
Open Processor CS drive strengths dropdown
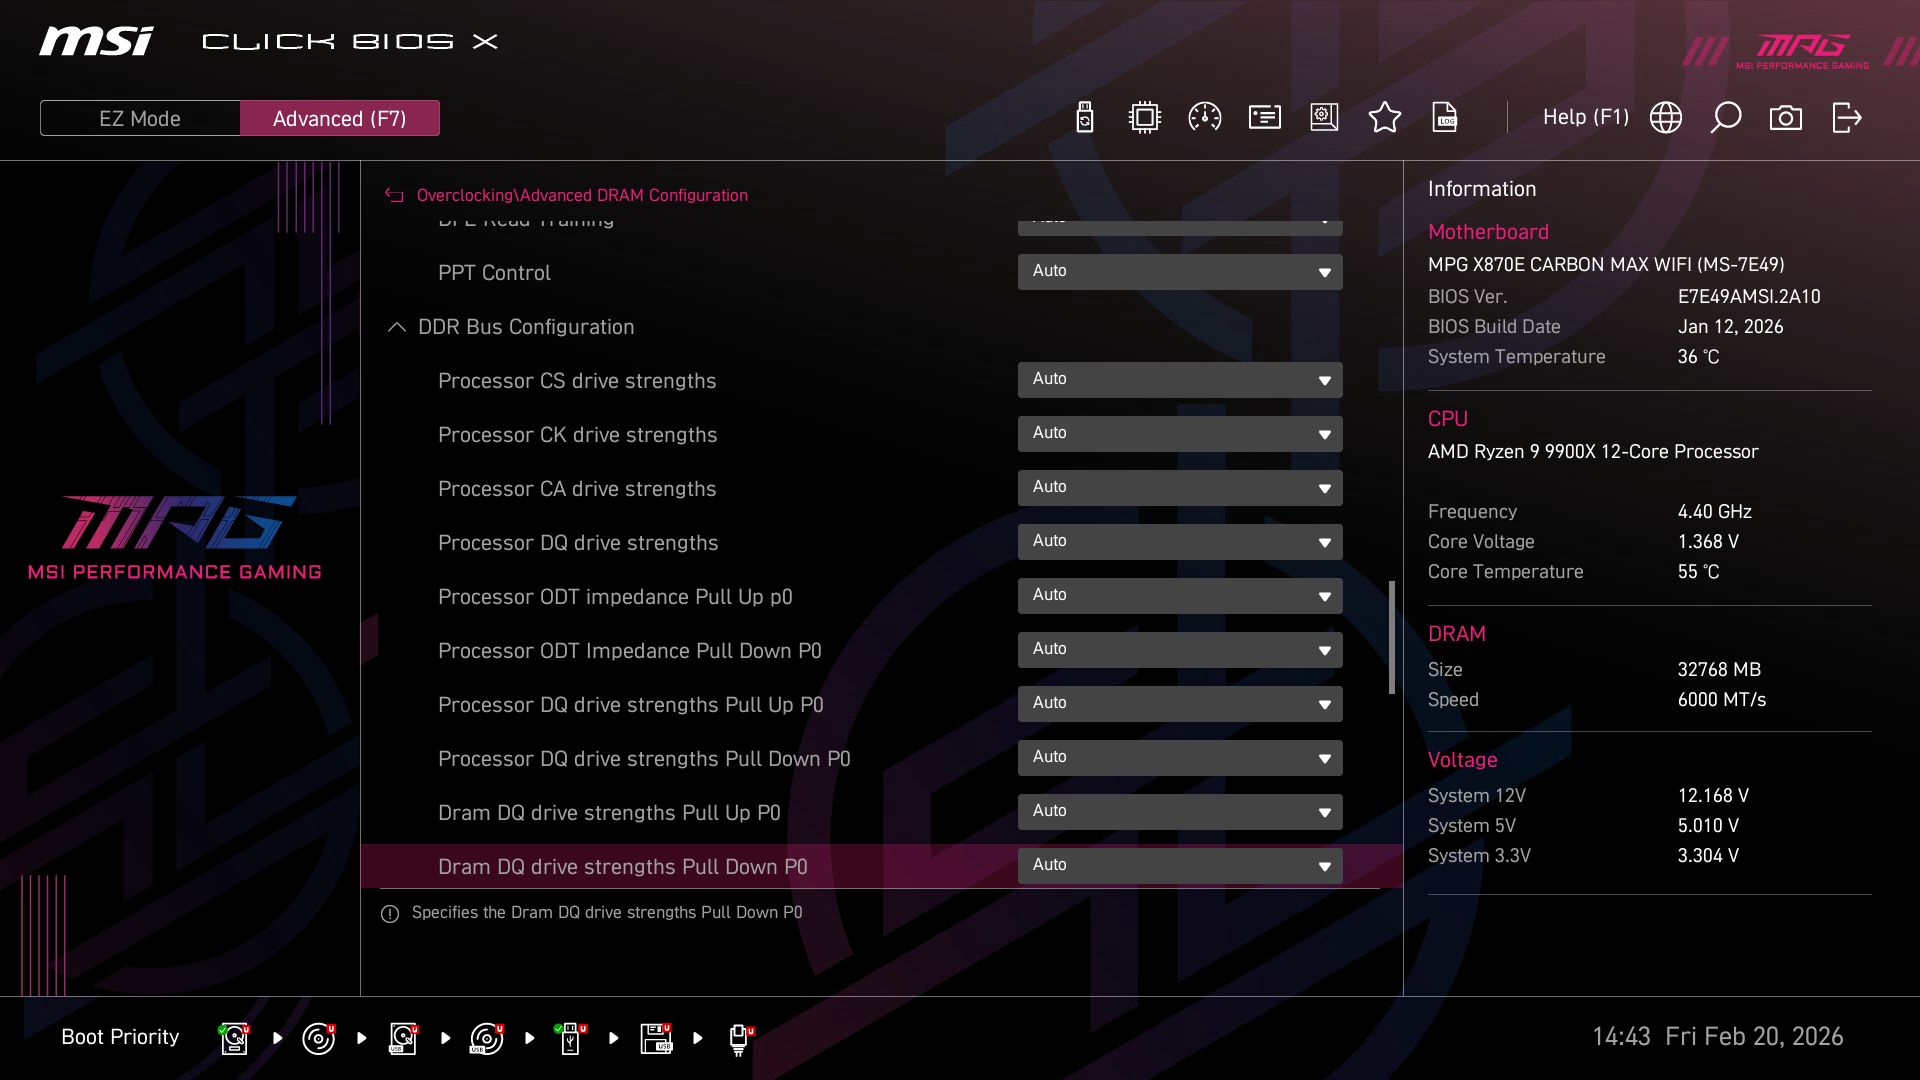[x=1180, y=380]
